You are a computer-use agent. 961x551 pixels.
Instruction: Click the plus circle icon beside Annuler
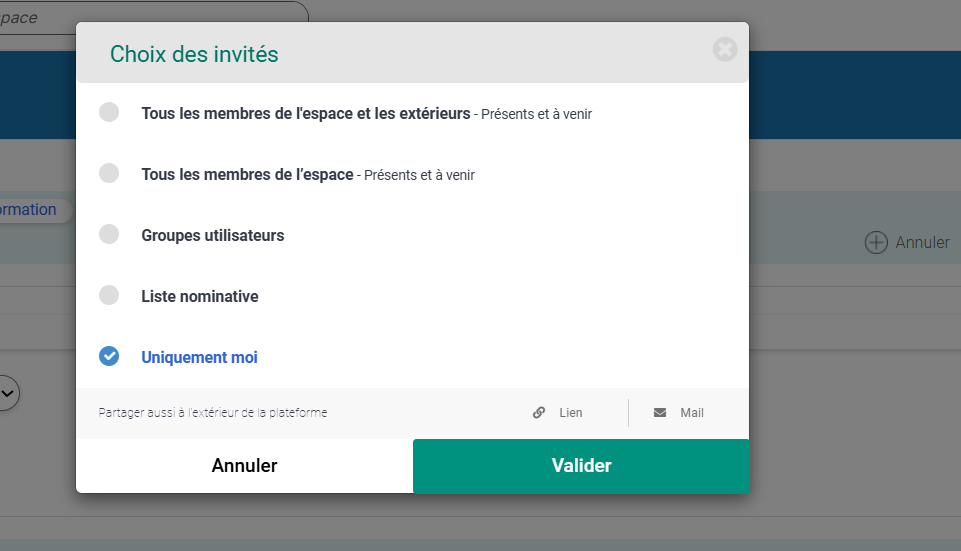pyautogui.click(x=876, y=243)
